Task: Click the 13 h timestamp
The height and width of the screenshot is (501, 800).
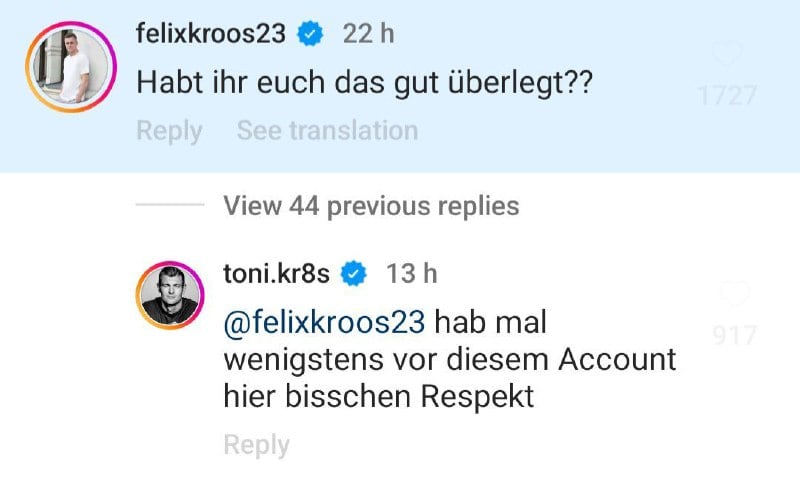Action: pos(412,272)
